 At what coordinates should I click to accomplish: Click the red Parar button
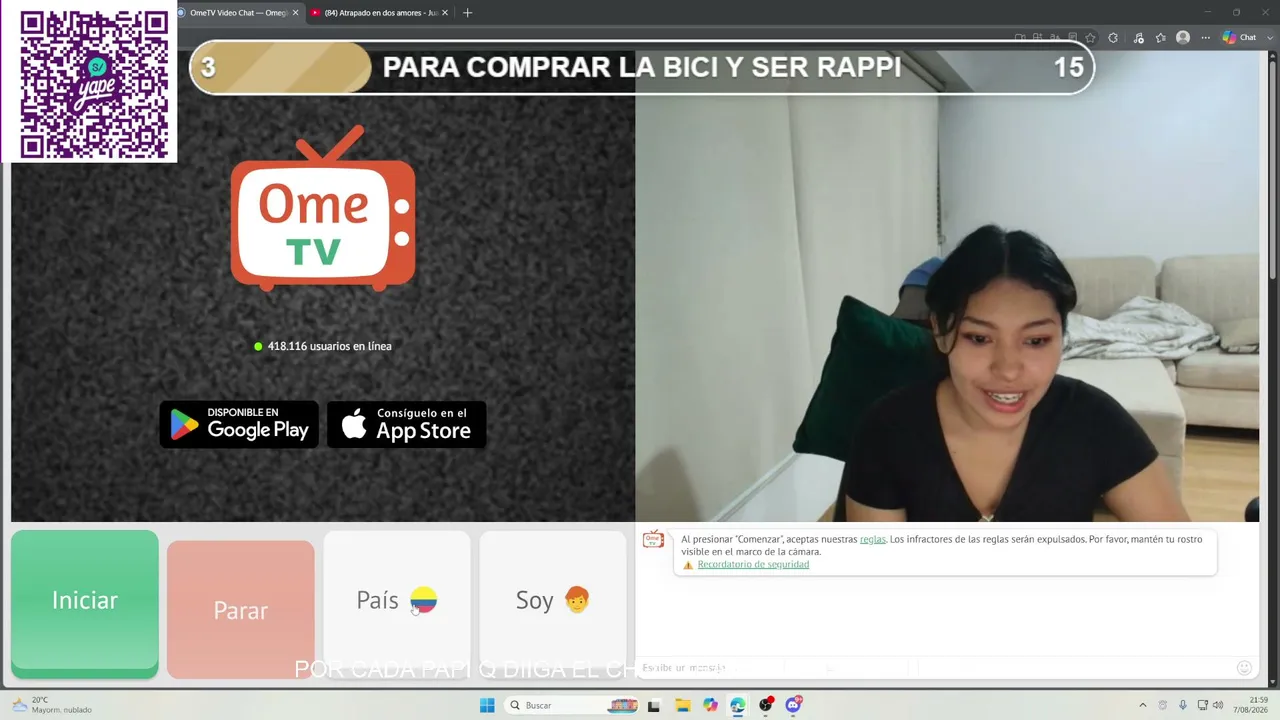[x=241, y=609]
